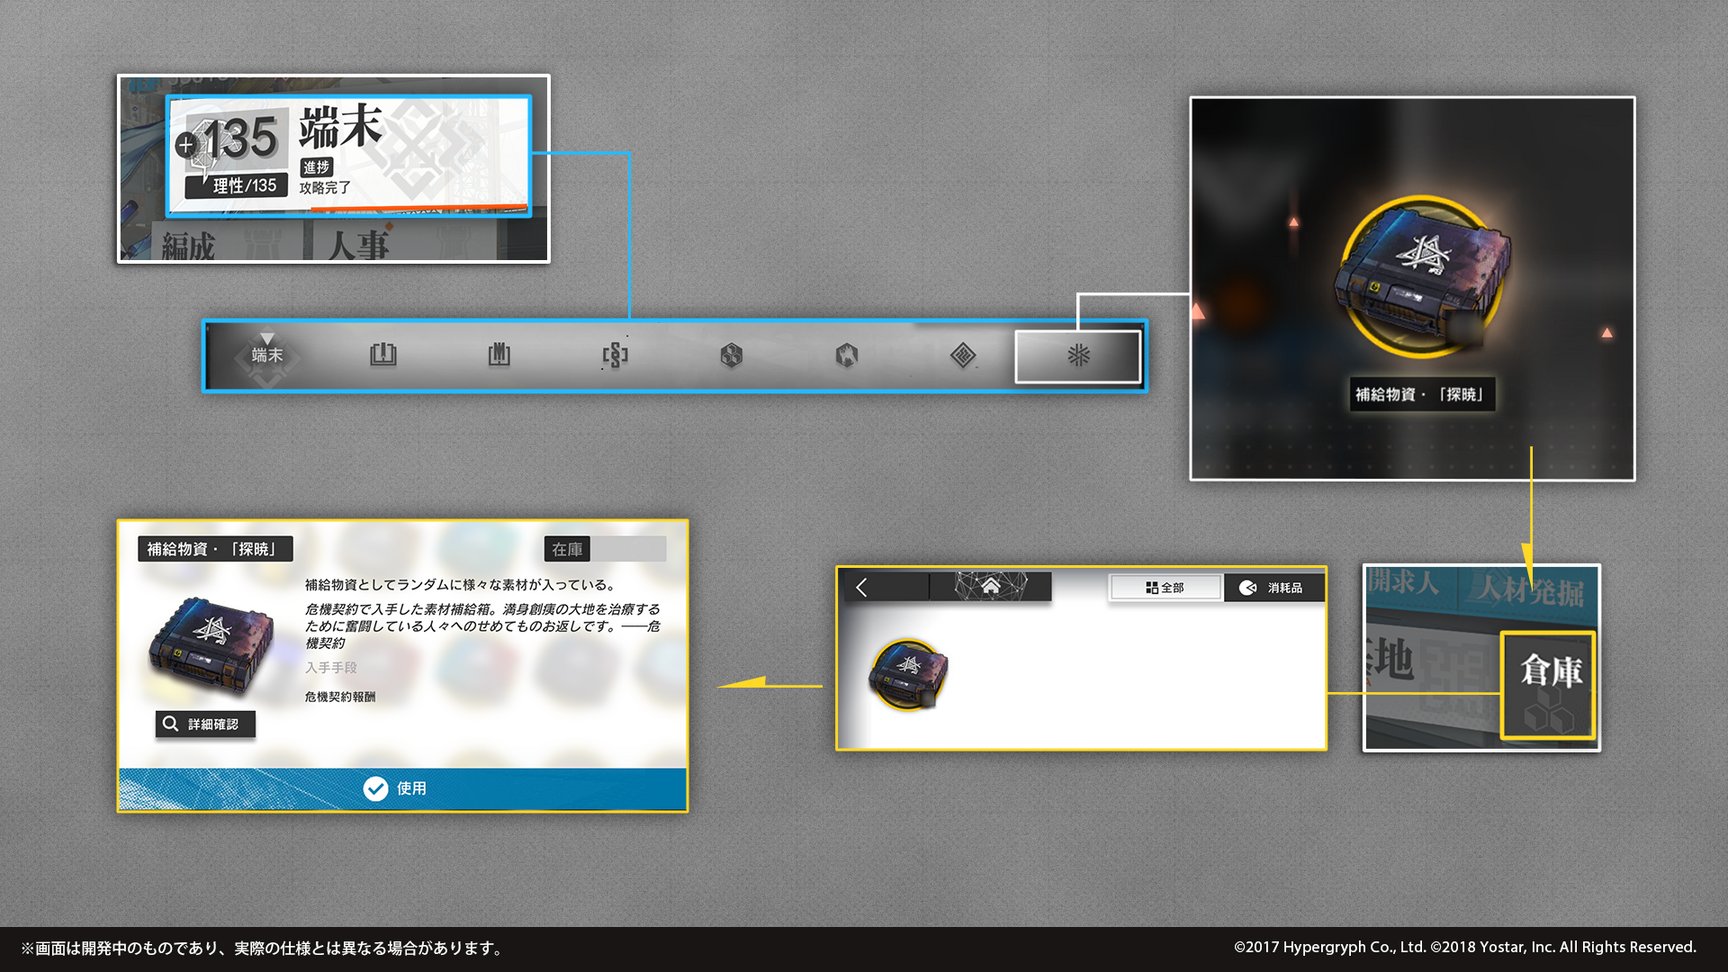This screenshot has height=972, width=1728.
Task: Select the 進捗 badge under 端末
Action: tap(317, 167)
